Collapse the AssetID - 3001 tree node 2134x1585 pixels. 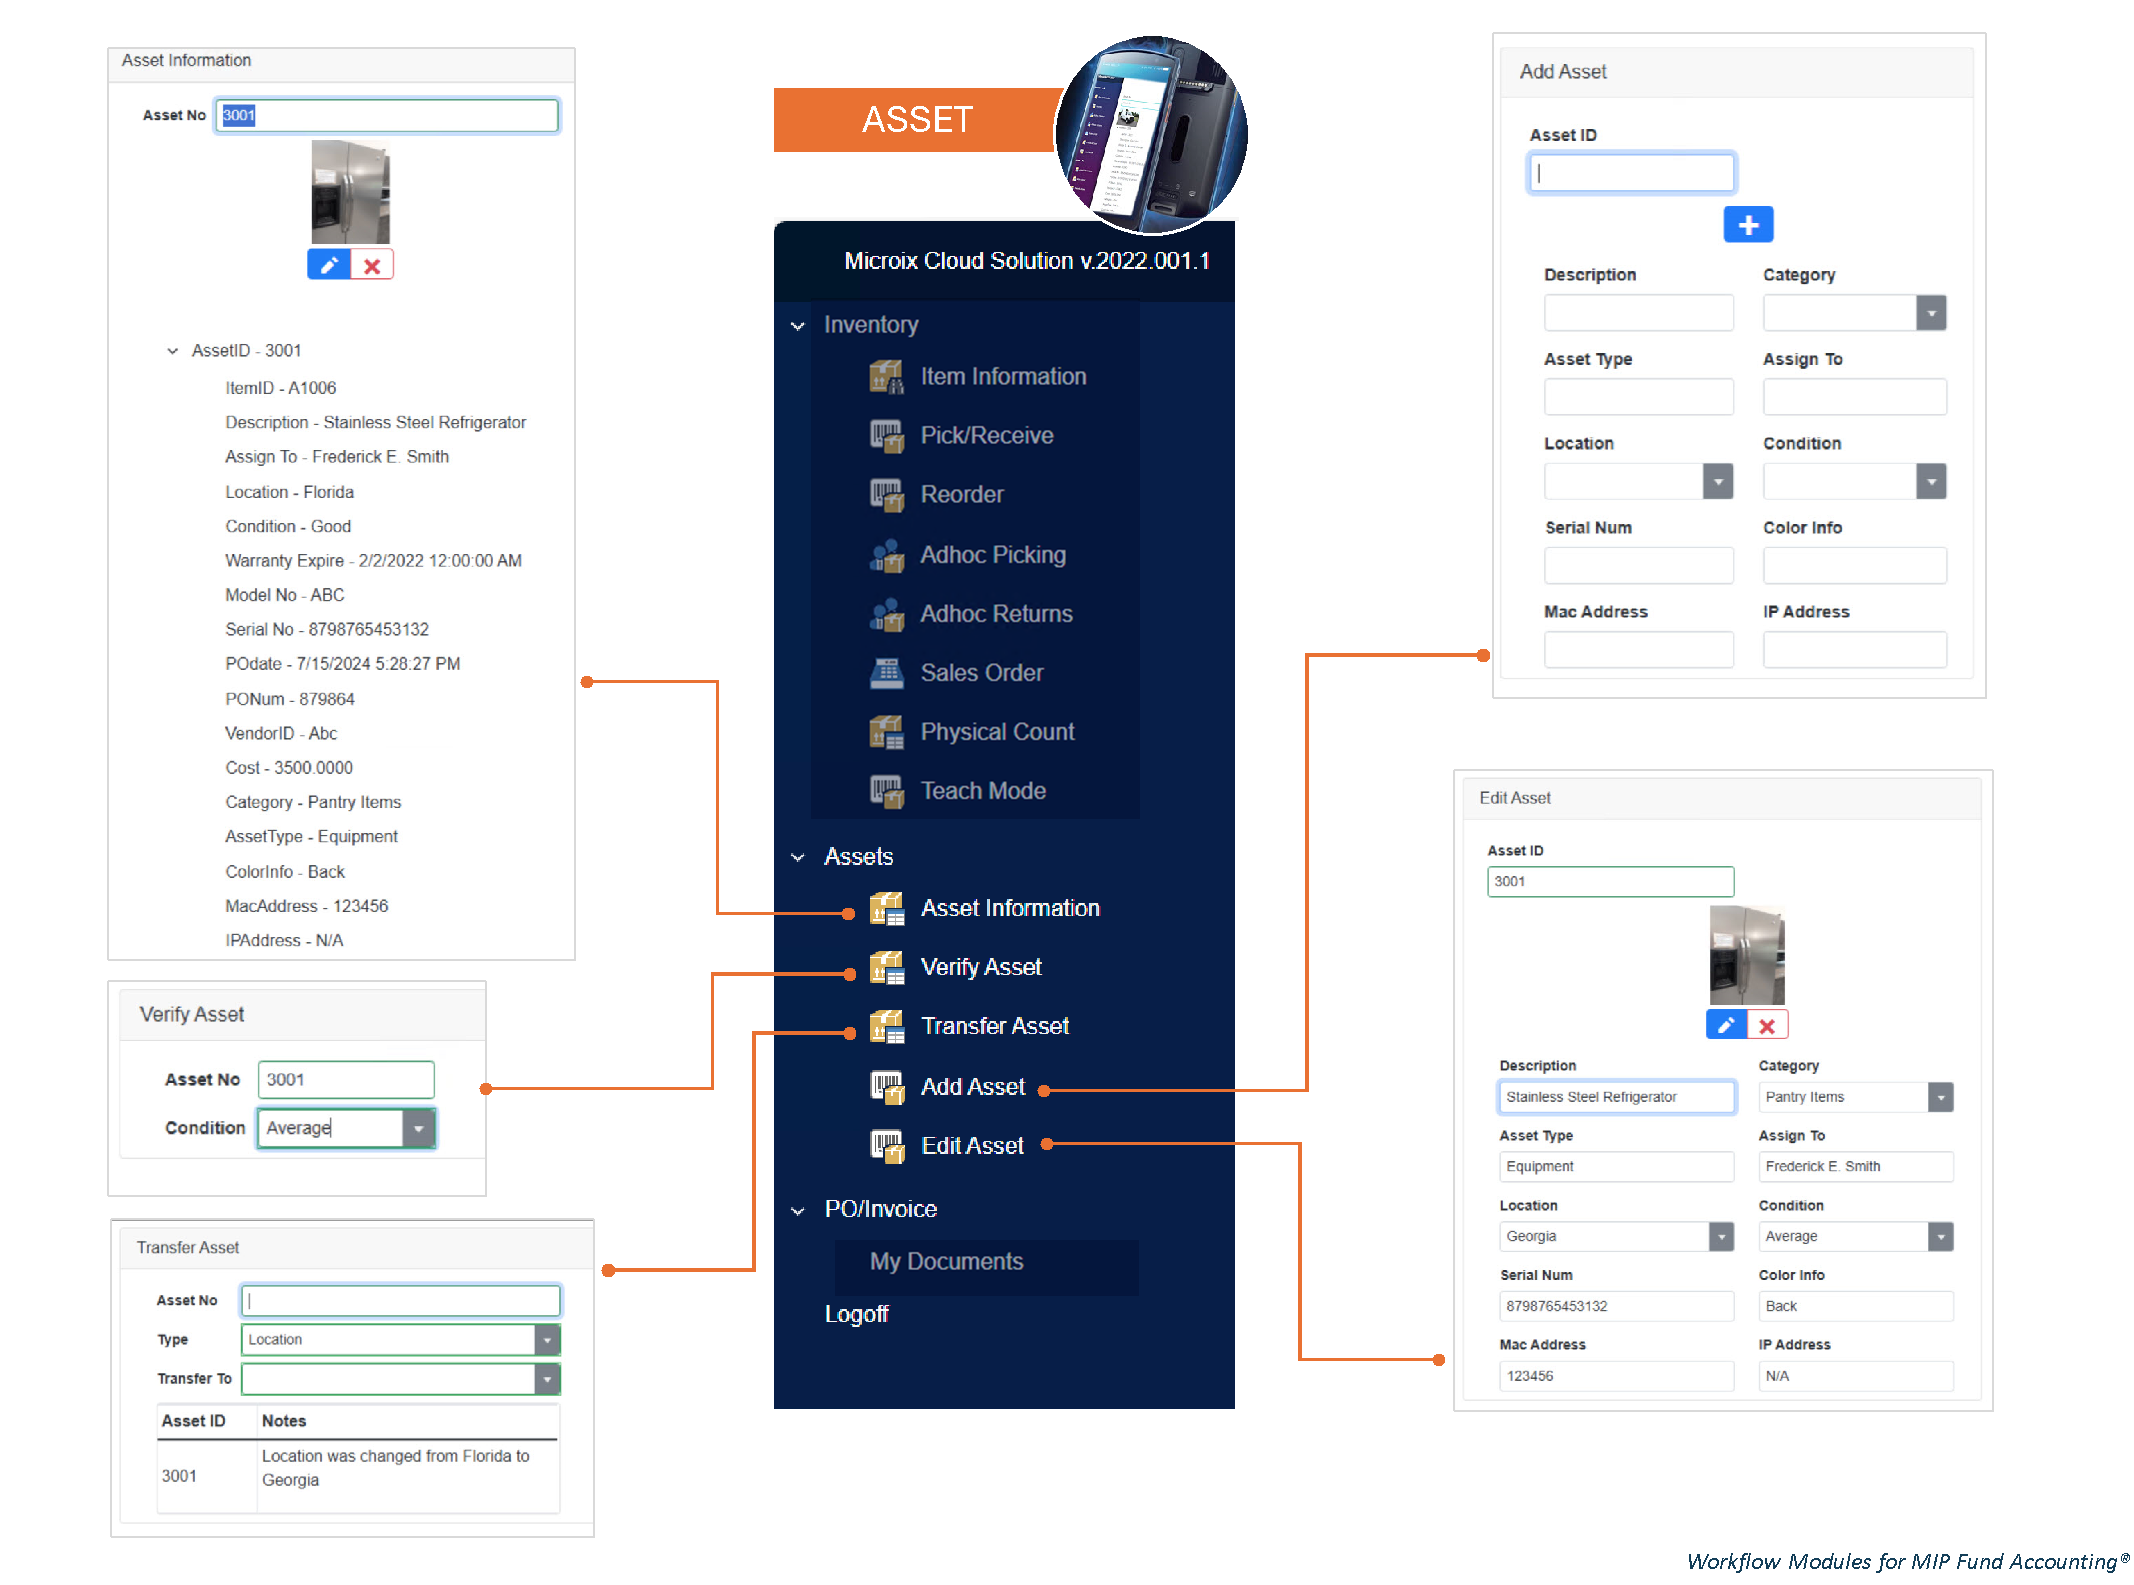pos(172,351)
